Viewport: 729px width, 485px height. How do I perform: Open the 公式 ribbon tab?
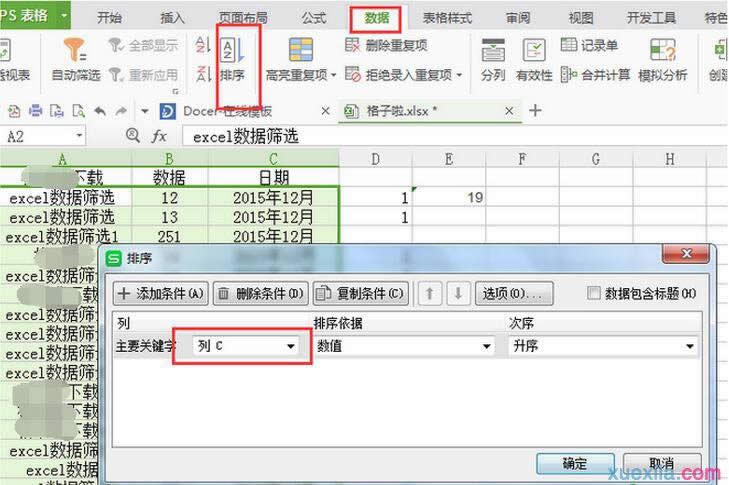pos(313,17)
